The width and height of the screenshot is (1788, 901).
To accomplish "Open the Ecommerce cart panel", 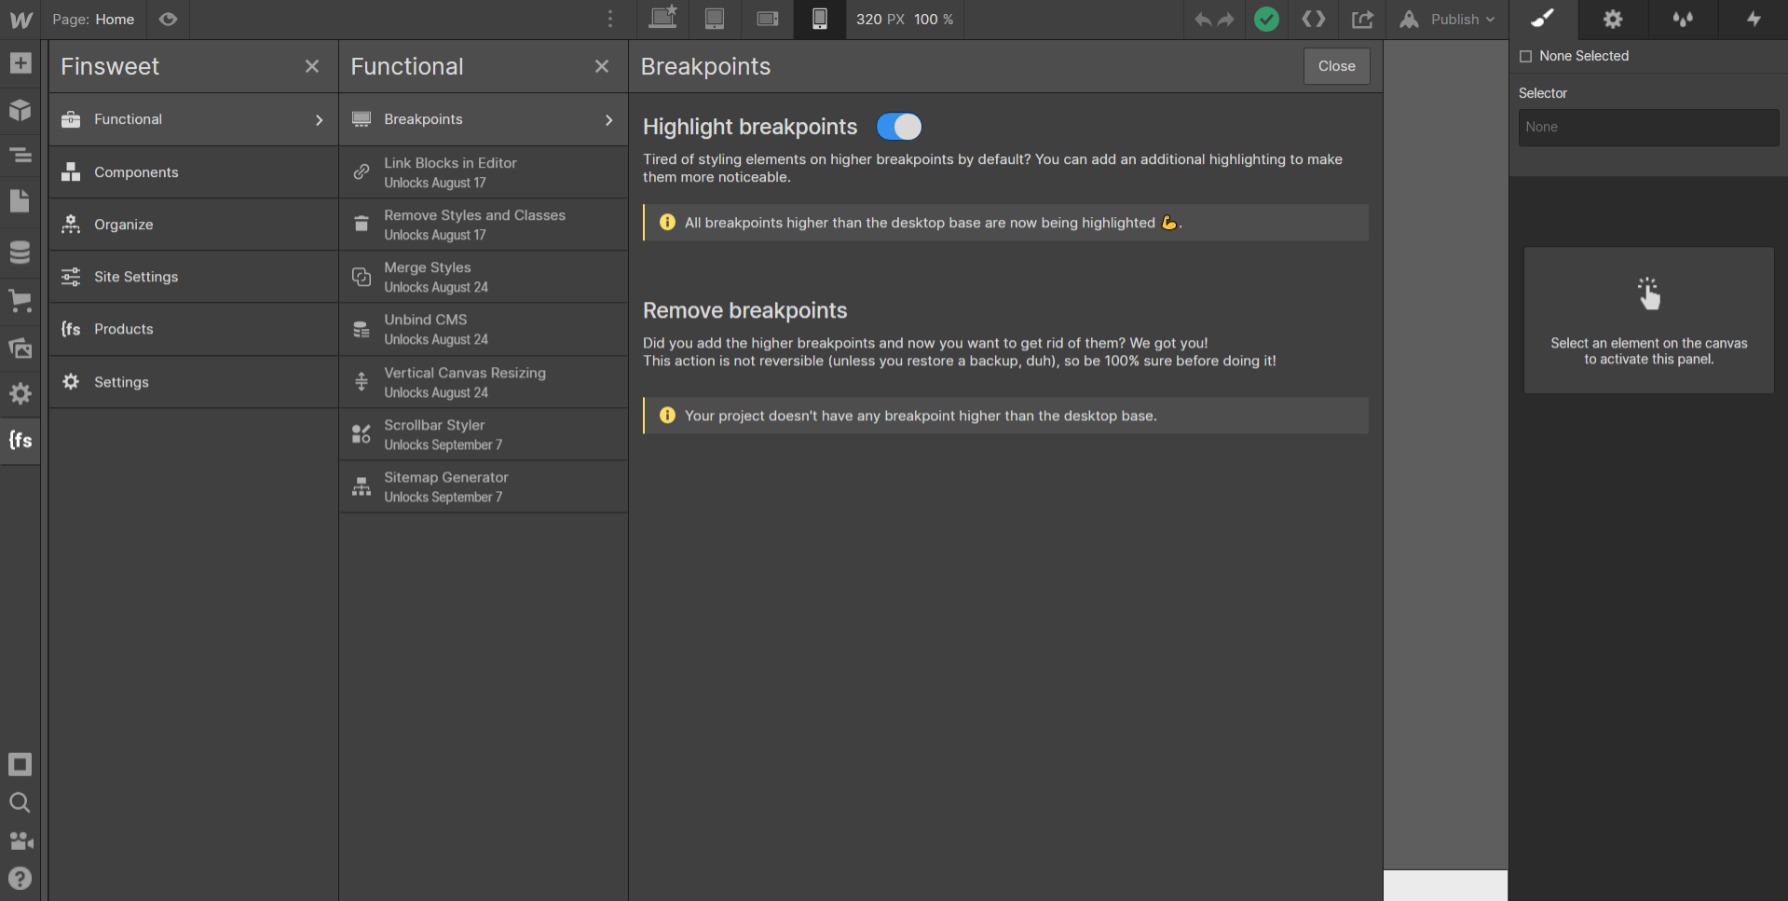I will click(x=20, y=300).
